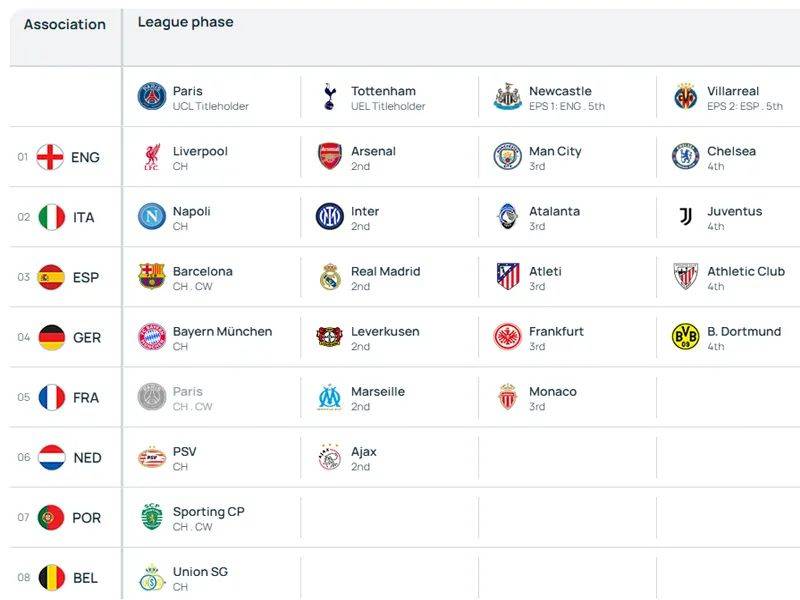Open the Villarreal team link

click(x=733, y=91)
